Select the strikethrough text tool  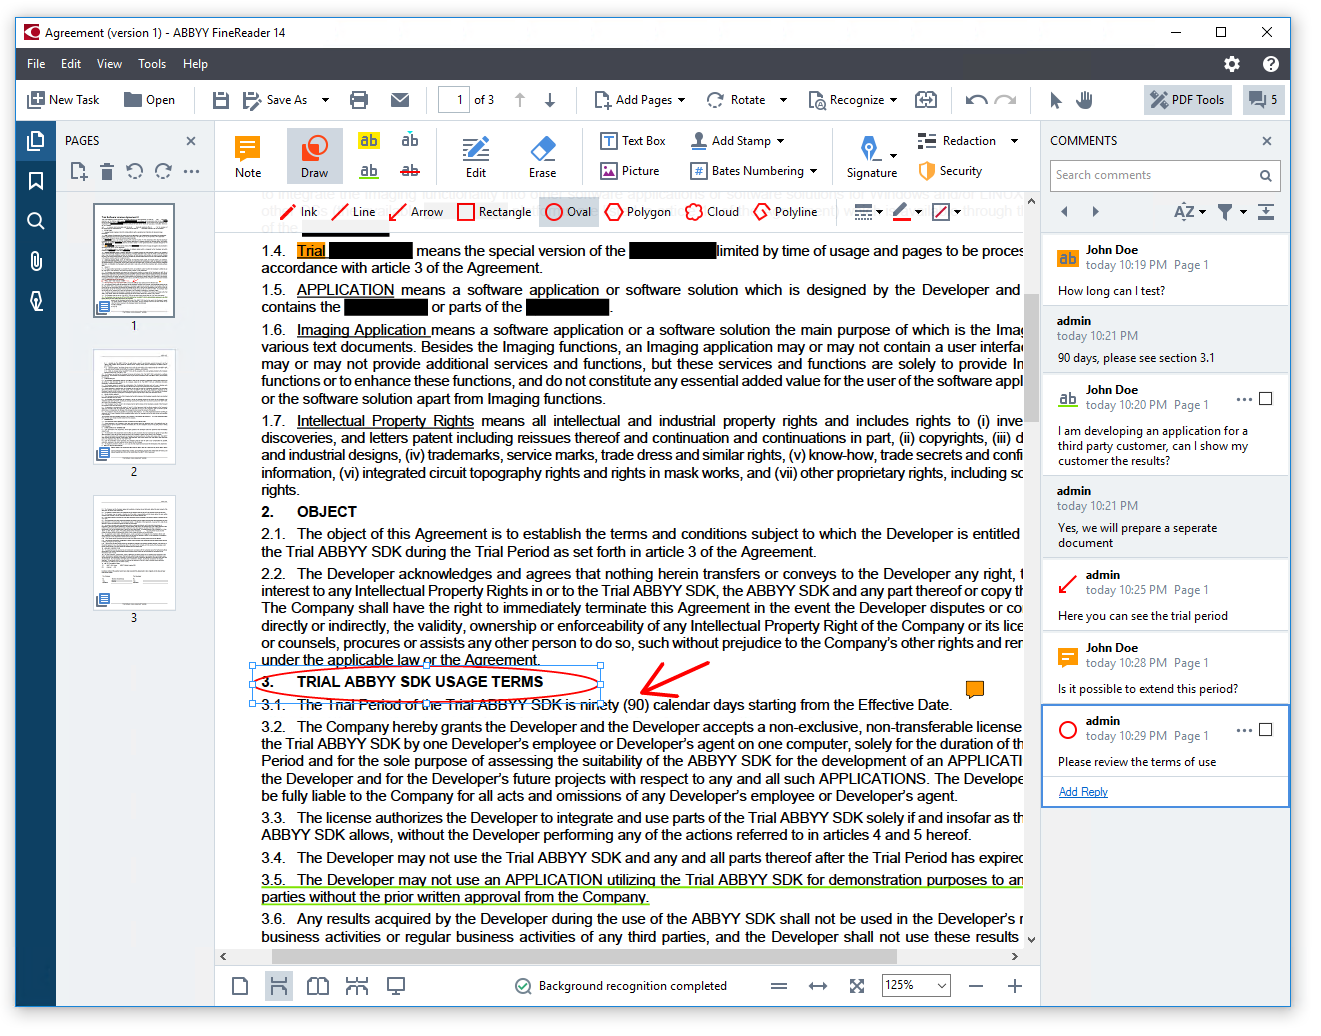[410, 171]
